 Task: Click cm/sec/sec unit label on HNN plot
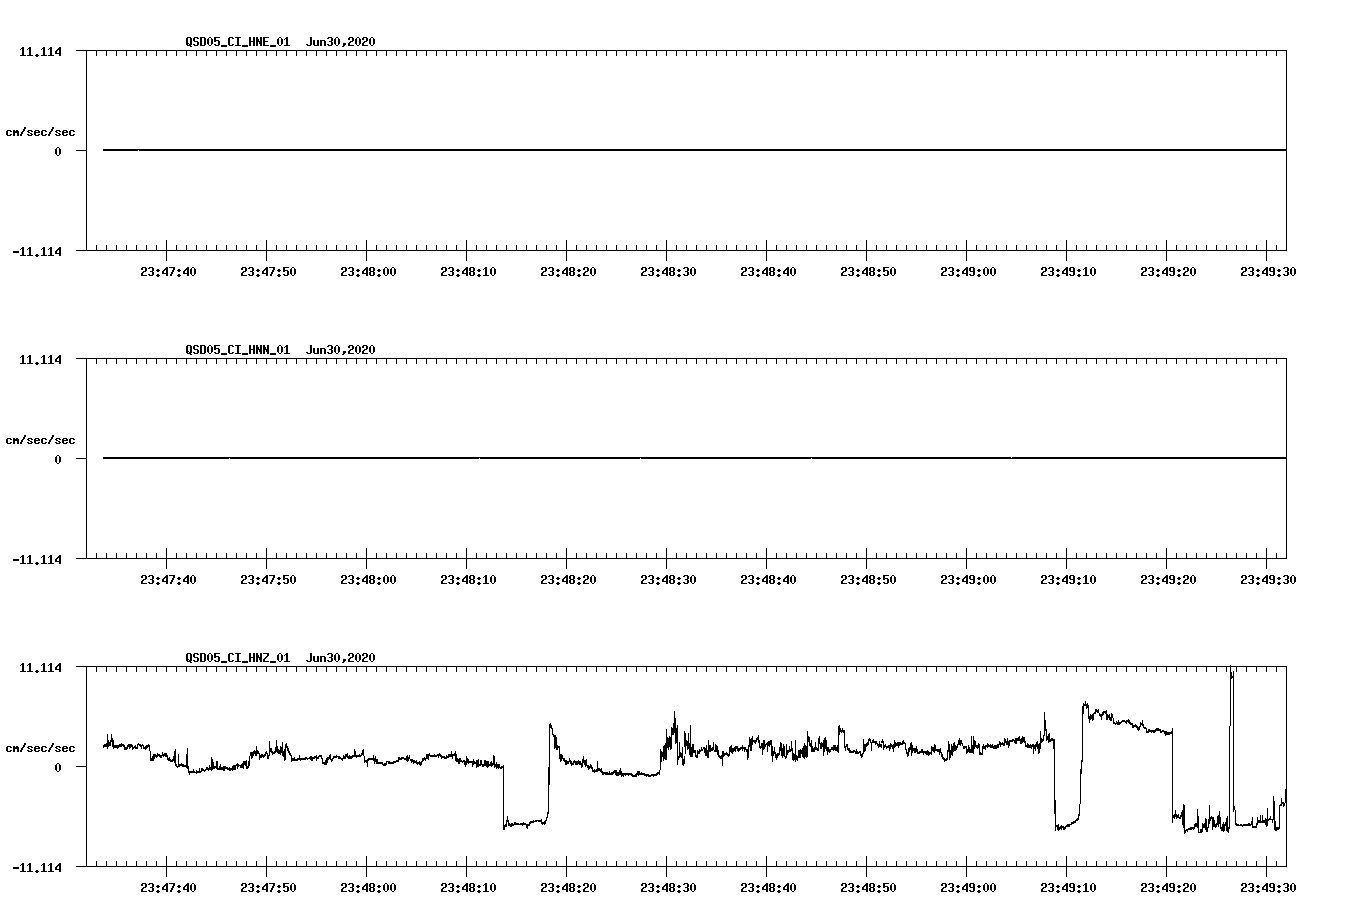(x=40, y=440)
